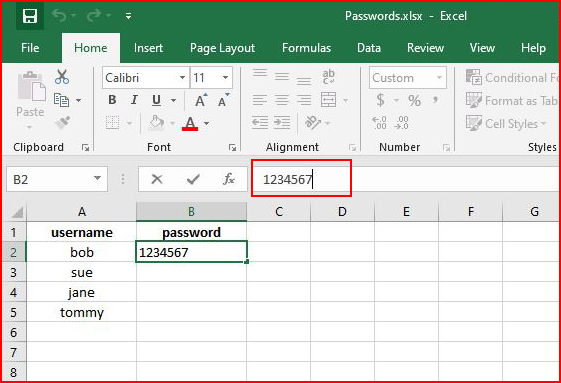Click Align Right icon
The width and height of the screenshot is (561, 383).
pyautogui.click(x=304, y=100)
